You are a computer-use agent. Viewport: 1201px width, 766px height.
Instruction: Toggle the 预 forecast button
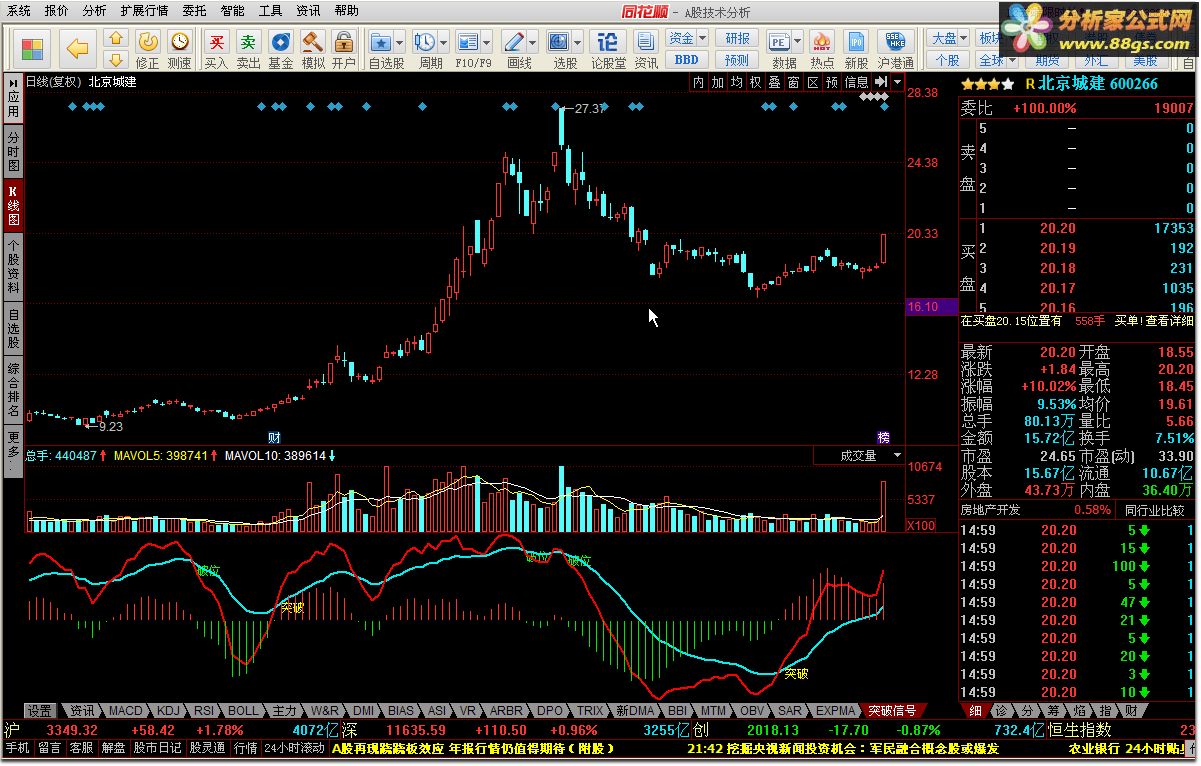click(831, 82)
